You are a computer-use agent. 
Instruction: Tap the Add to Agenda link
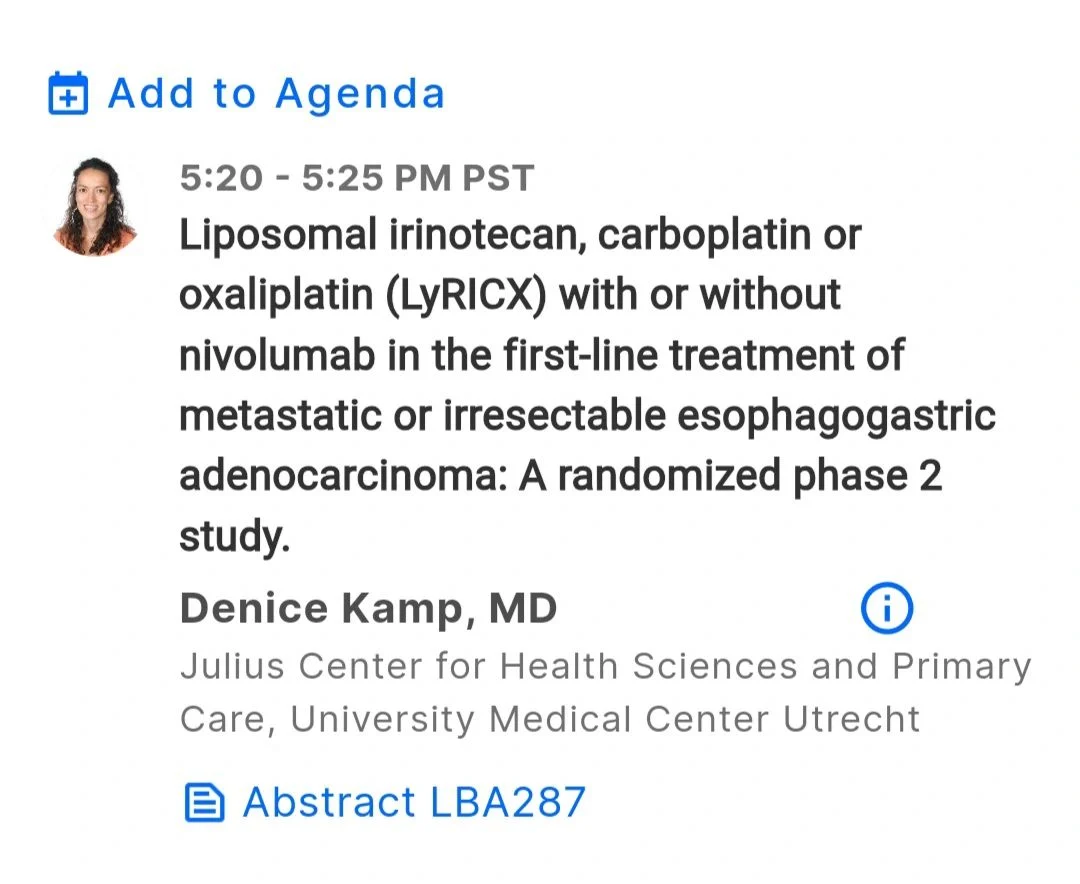[276, 94]
